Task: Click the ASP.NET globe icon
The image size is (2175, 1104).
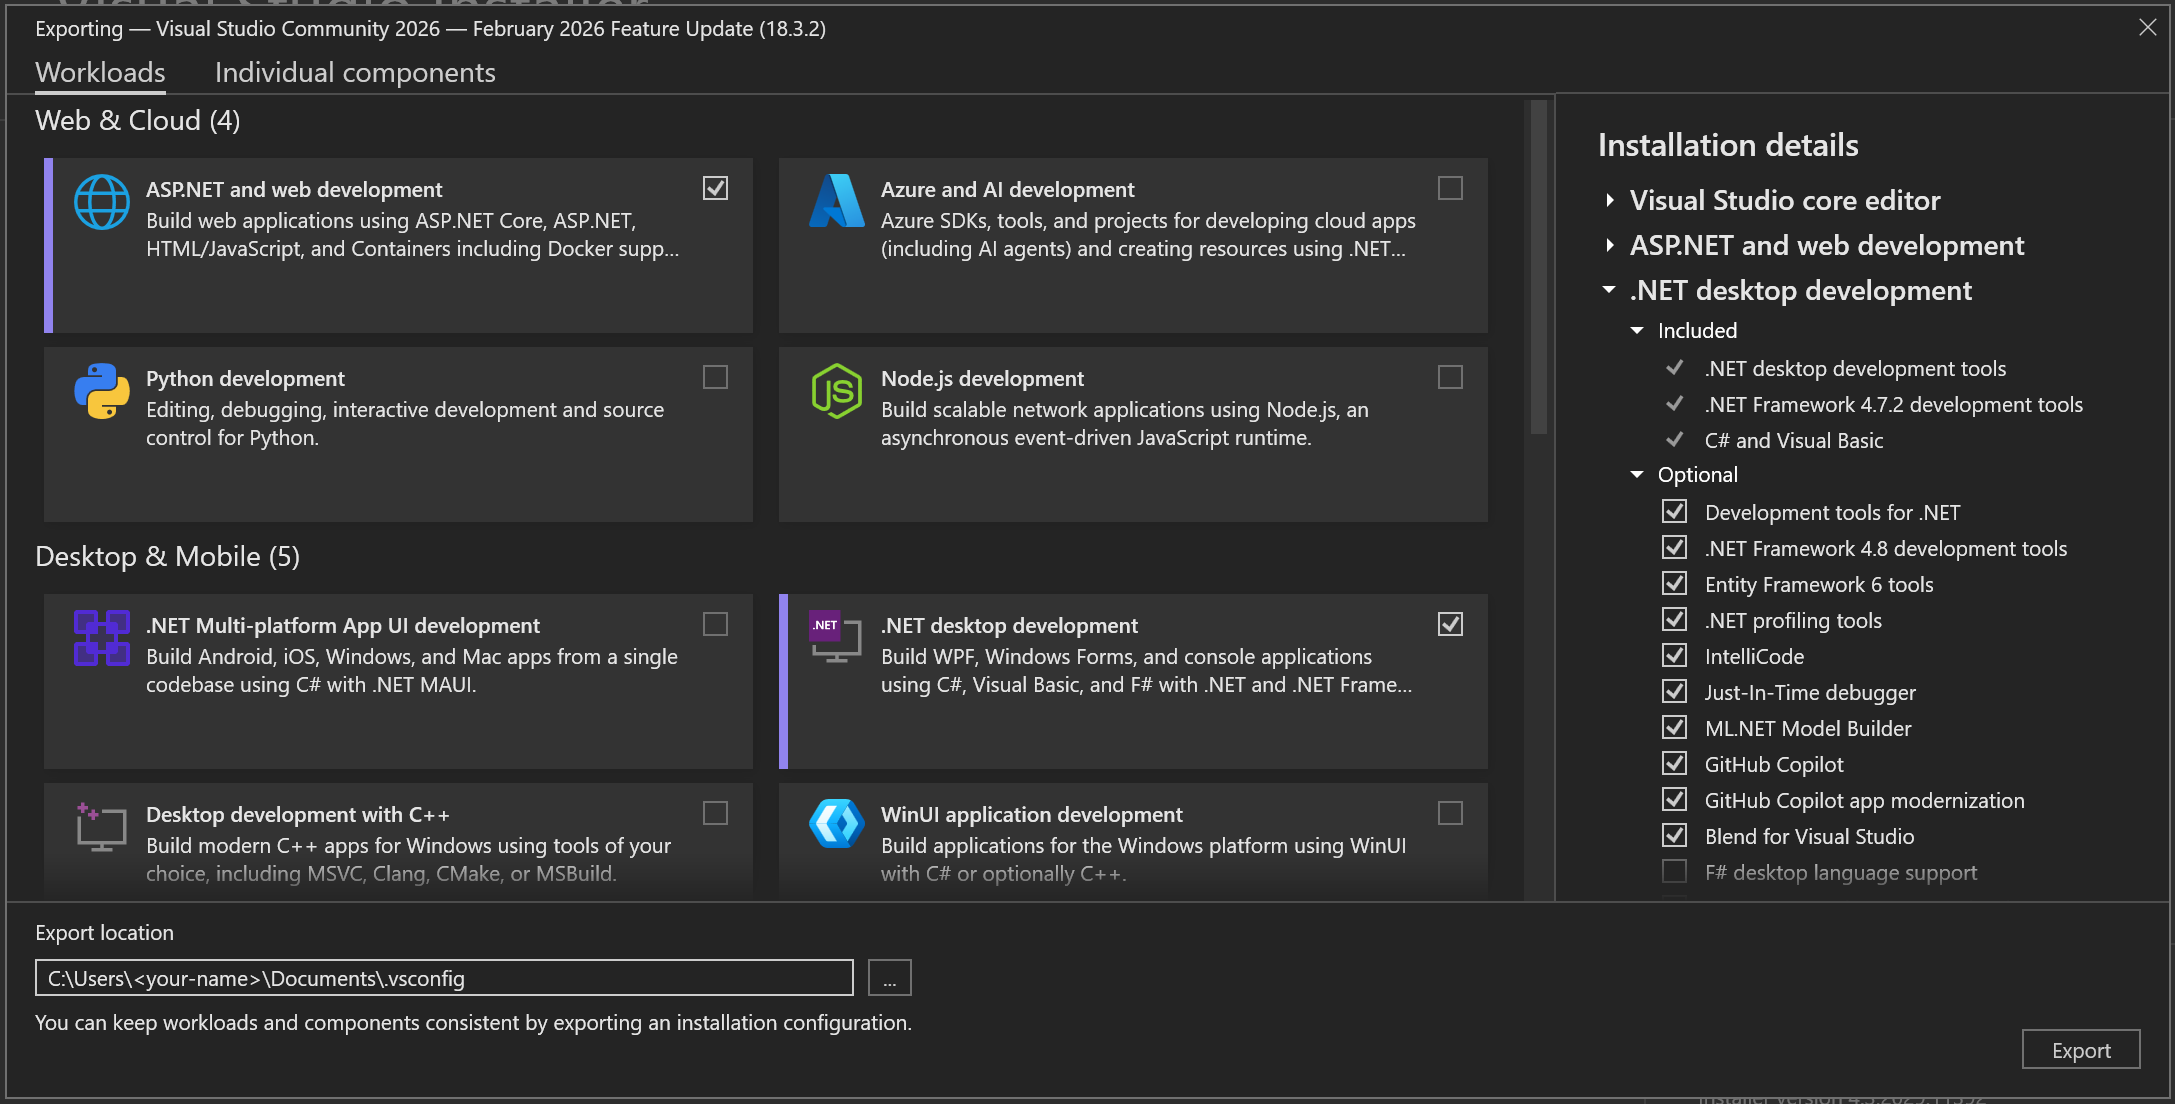Action: [x=101, y=202]
